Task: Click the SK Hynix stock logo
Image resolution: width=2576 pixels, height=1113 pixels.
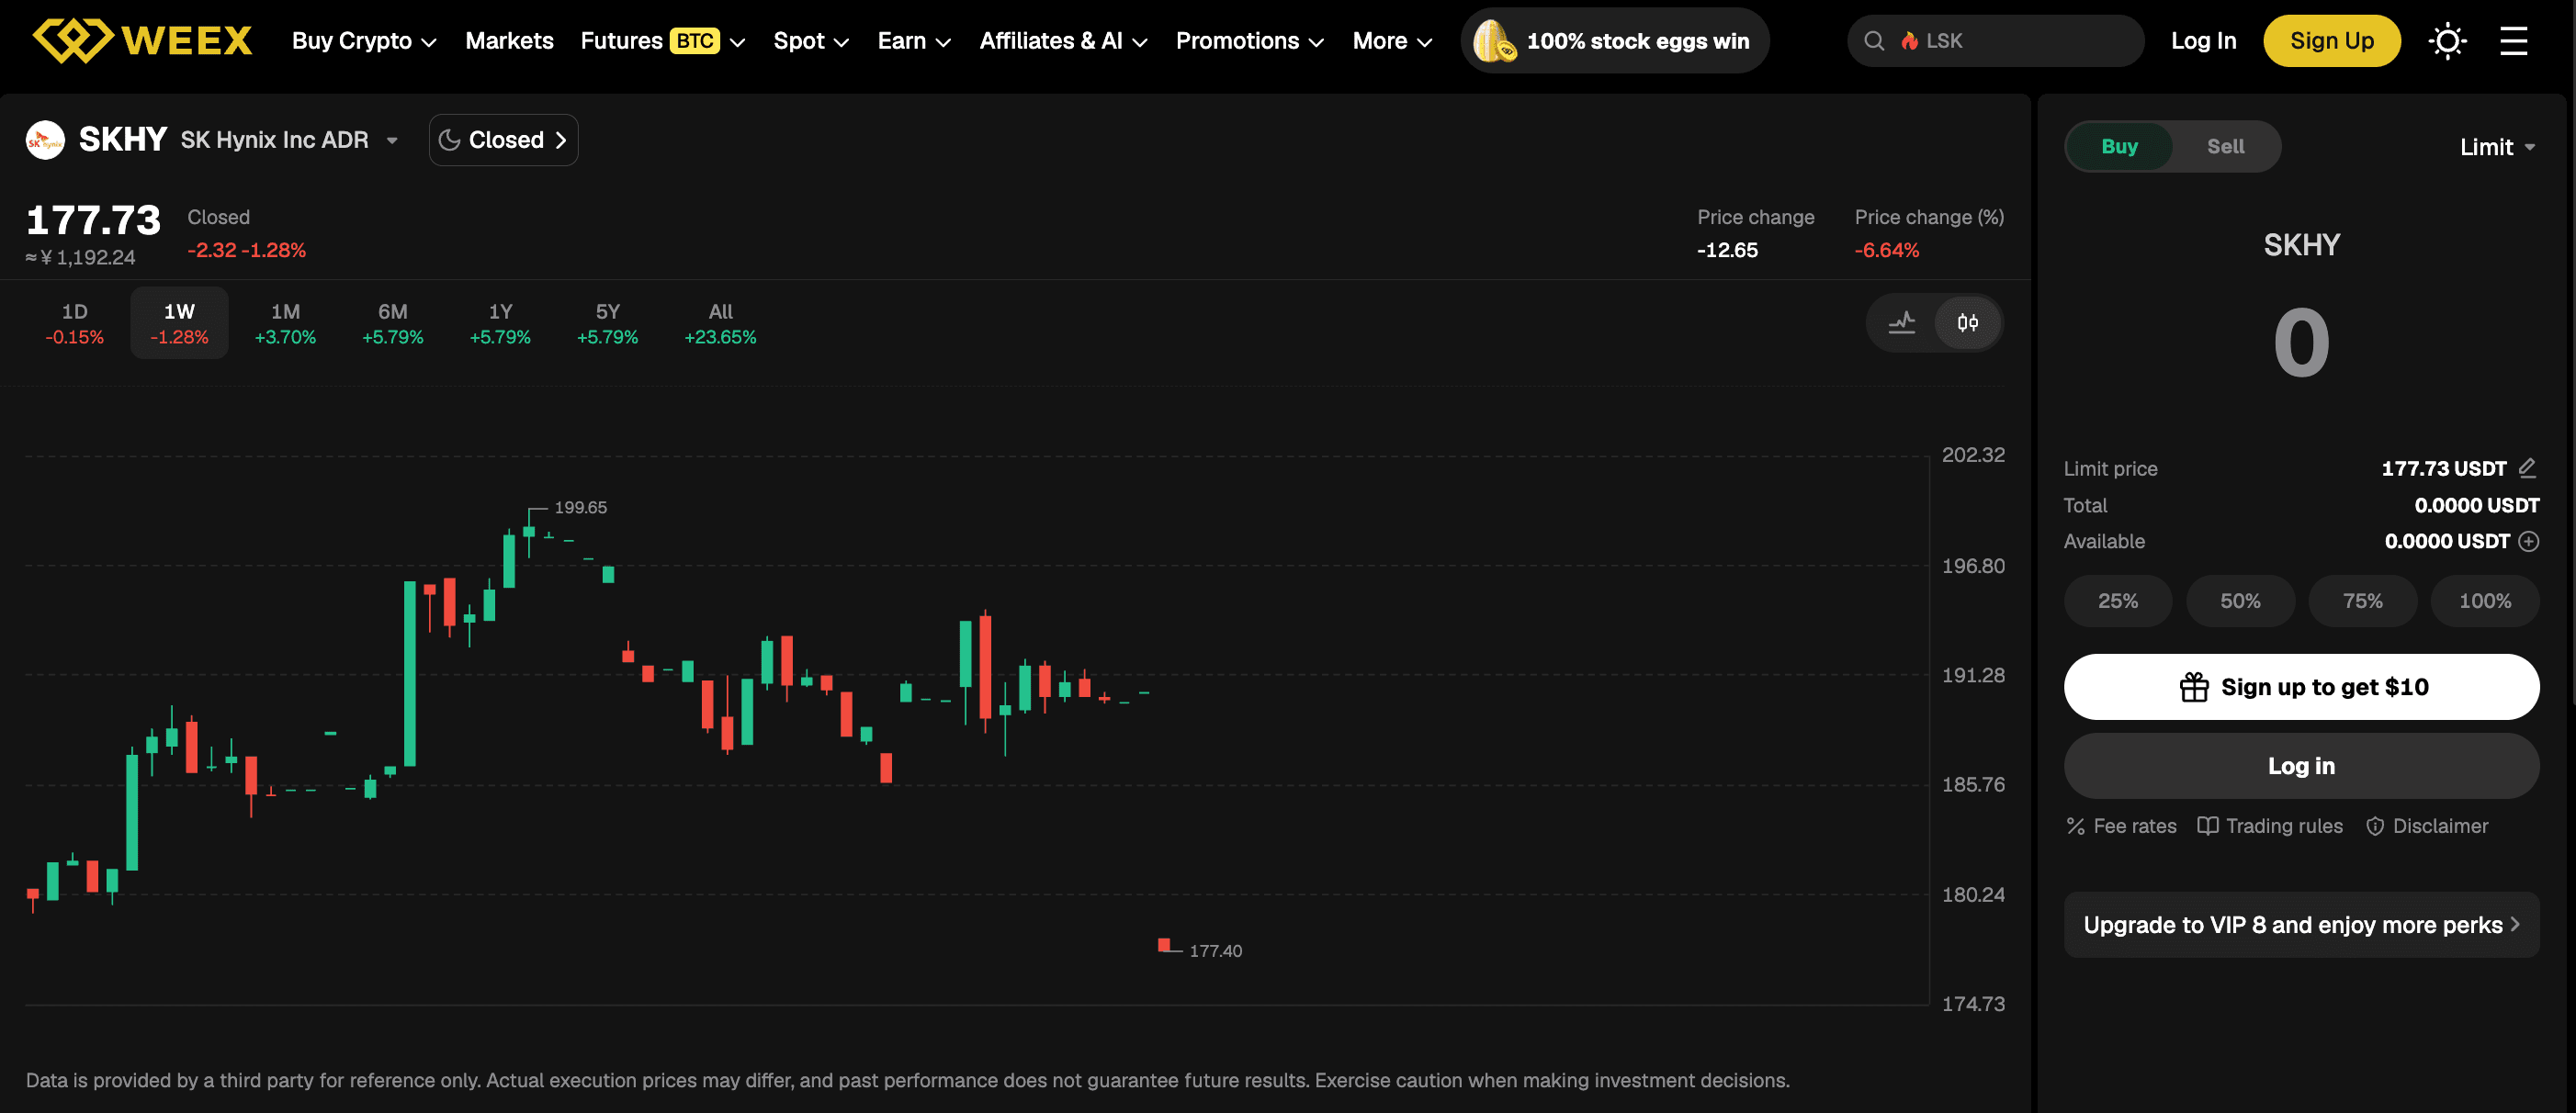Action: pos(45,140)
